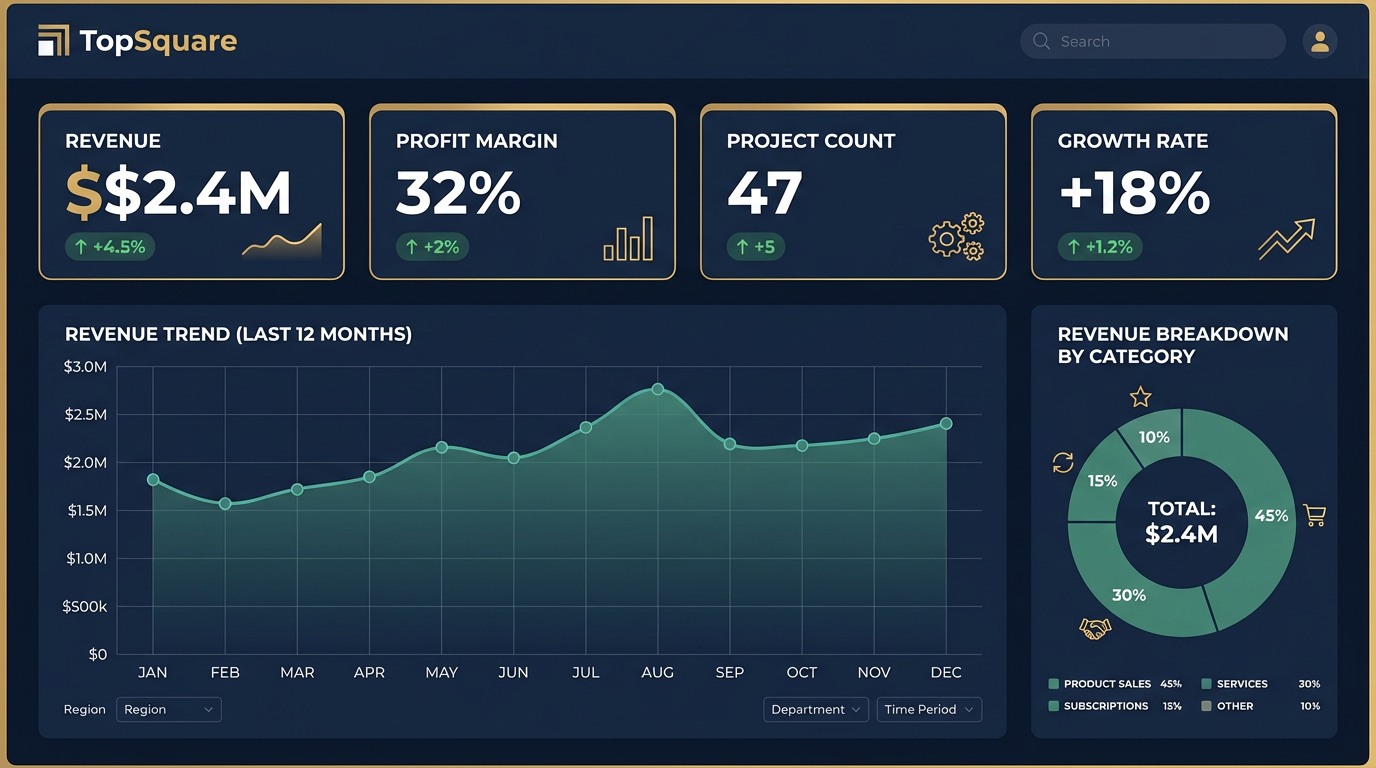Open the user account menu
Screen dimensions: 1376x768
pyautogui.click(x=1320, y=41)
